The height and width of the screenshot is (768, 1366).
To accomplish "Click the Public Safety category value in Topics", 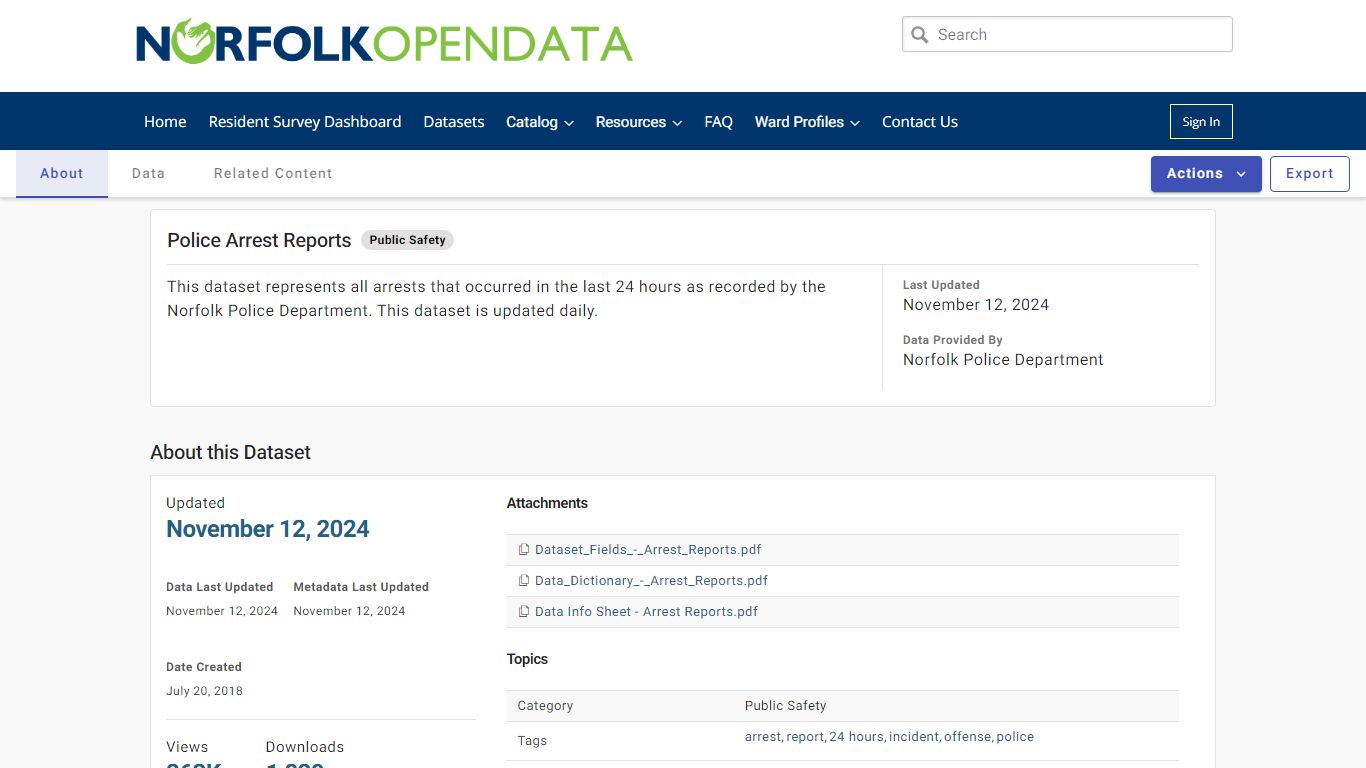I will pos(785,706).
